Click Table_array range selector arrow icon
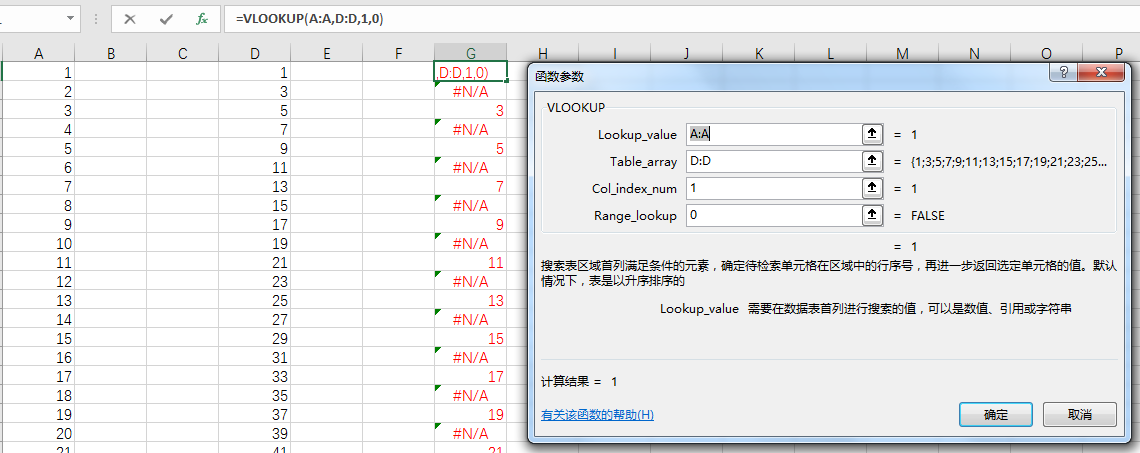This screenshot has width=1140, height=453. (872, 161)
